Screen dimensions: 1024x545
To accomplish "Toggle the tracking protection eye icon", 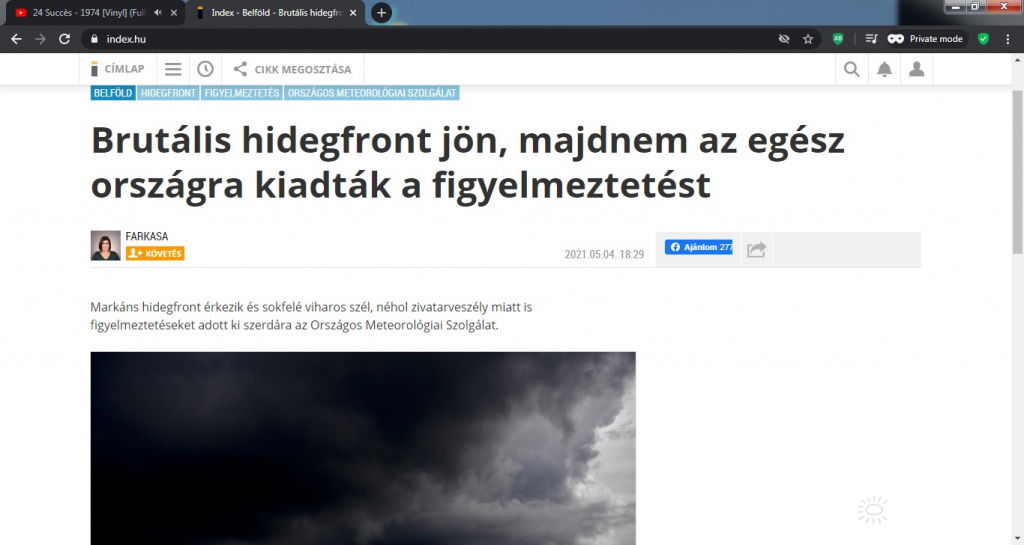I will [784, 39].
